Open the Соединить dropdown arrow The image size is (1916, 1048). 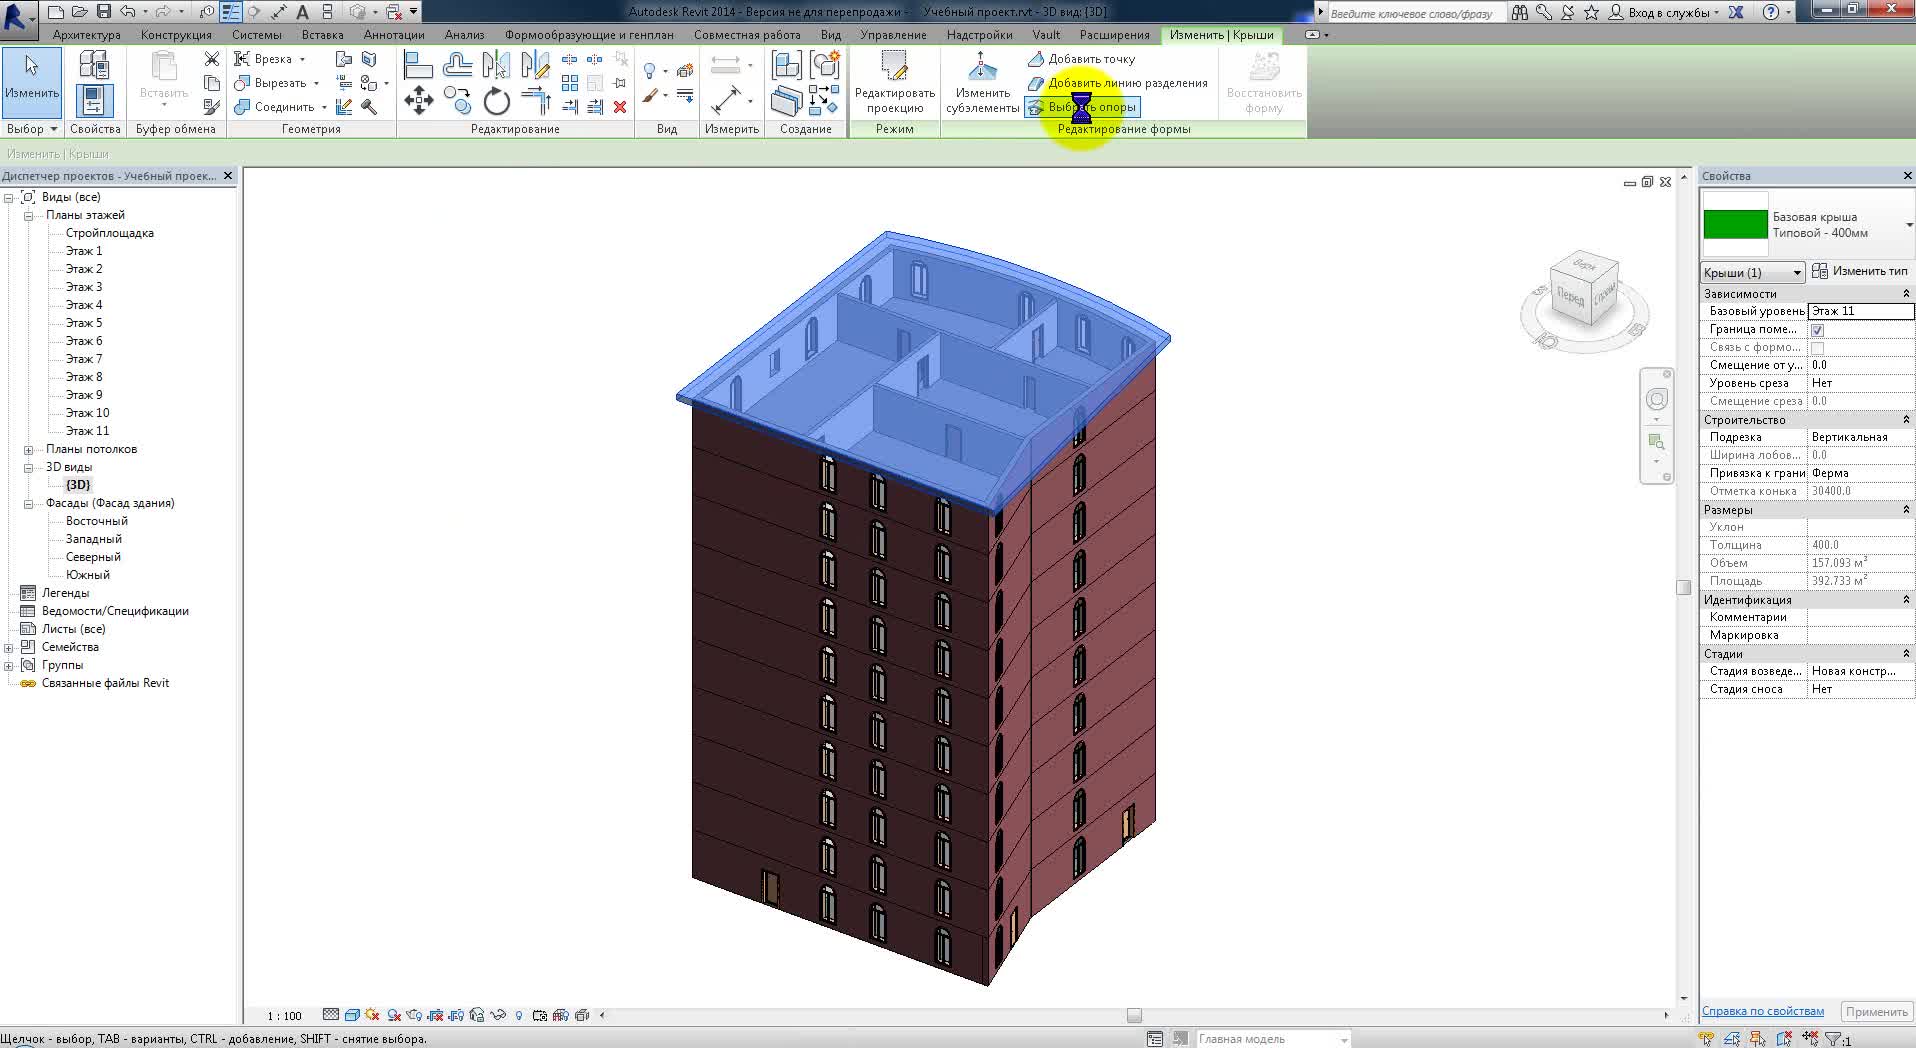324,107
